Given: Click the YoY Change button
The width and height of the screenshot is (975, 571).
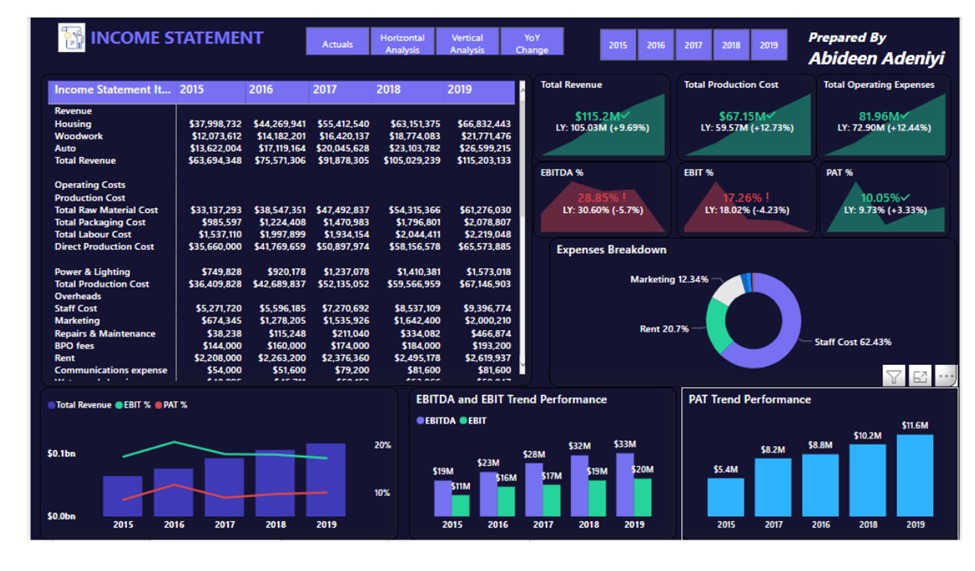Looking at the screenshot, I should click(x=532, y=43).
